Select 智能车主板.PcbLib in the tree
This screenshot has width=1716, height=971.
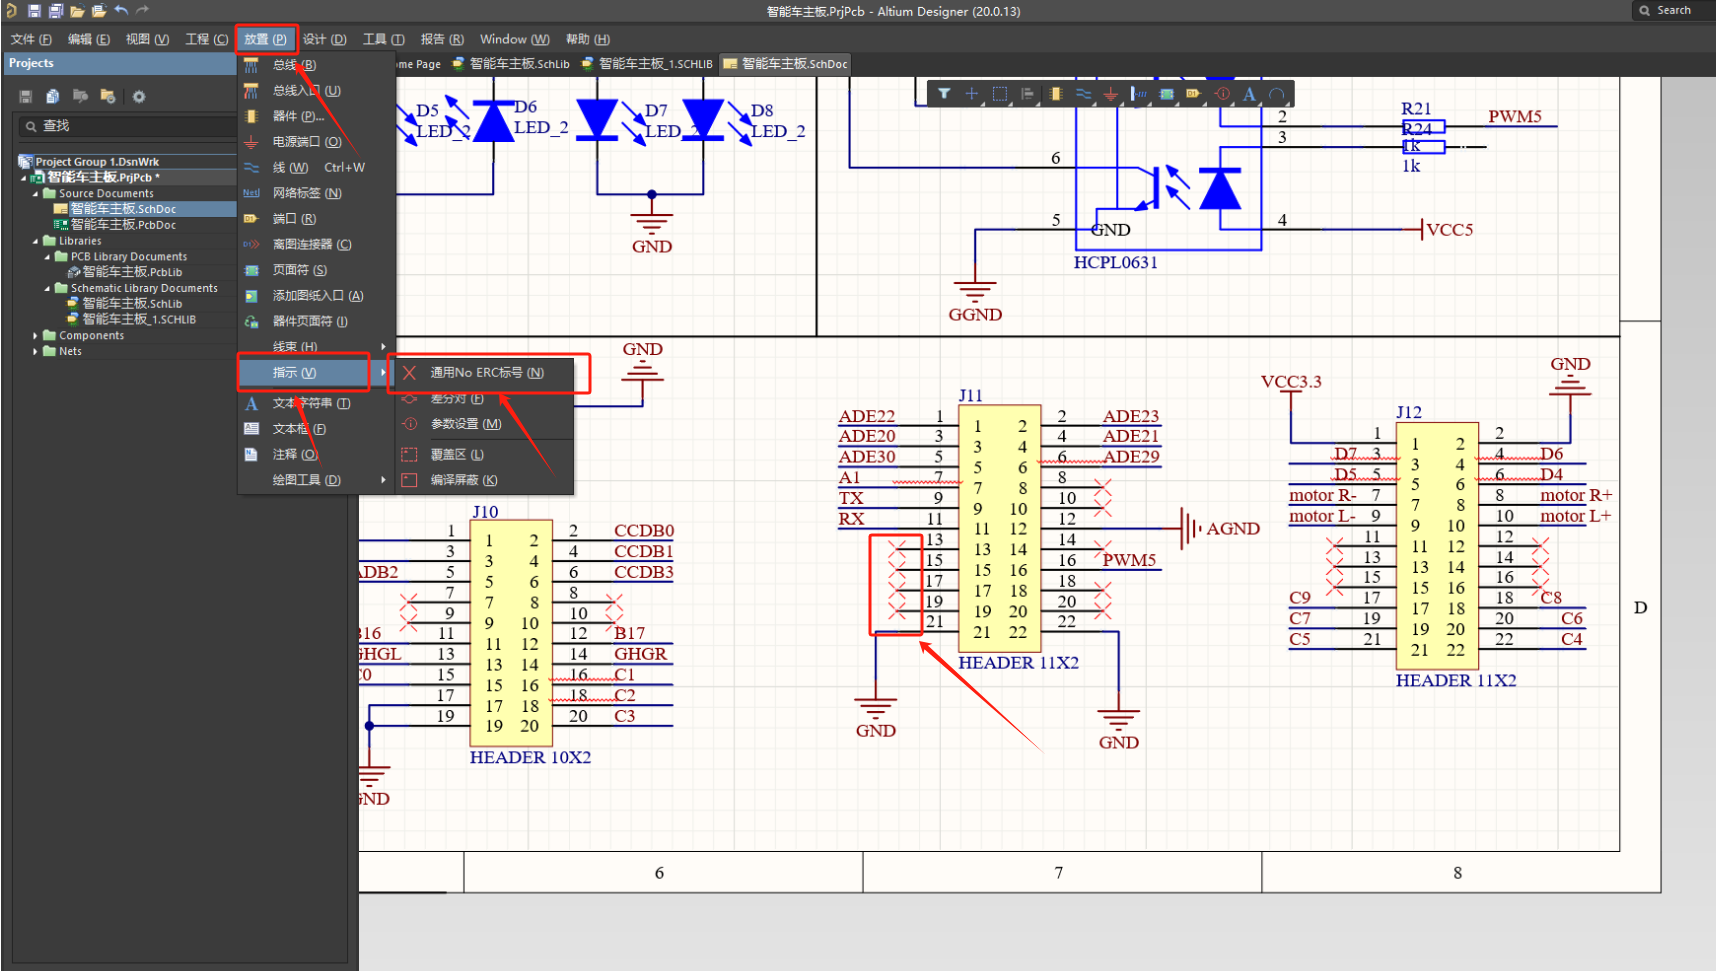click(x=132, y=272)
